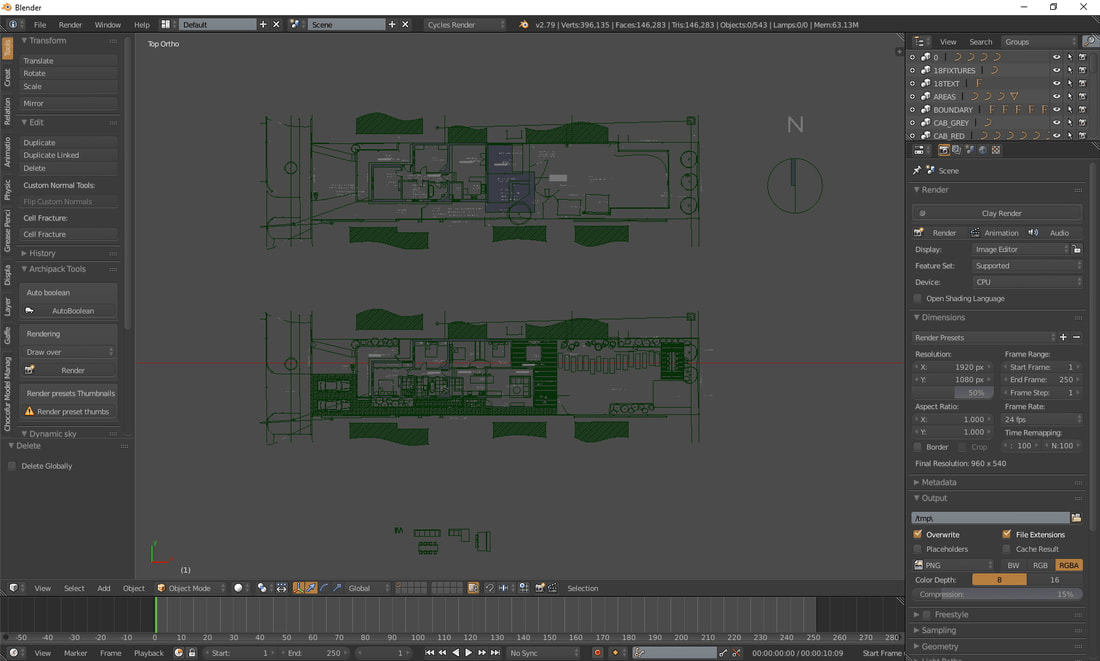The height and width of the screenshot is (661, 1100).
Task: Disable the Overwrite checkbox
Action: click(918, 535)
